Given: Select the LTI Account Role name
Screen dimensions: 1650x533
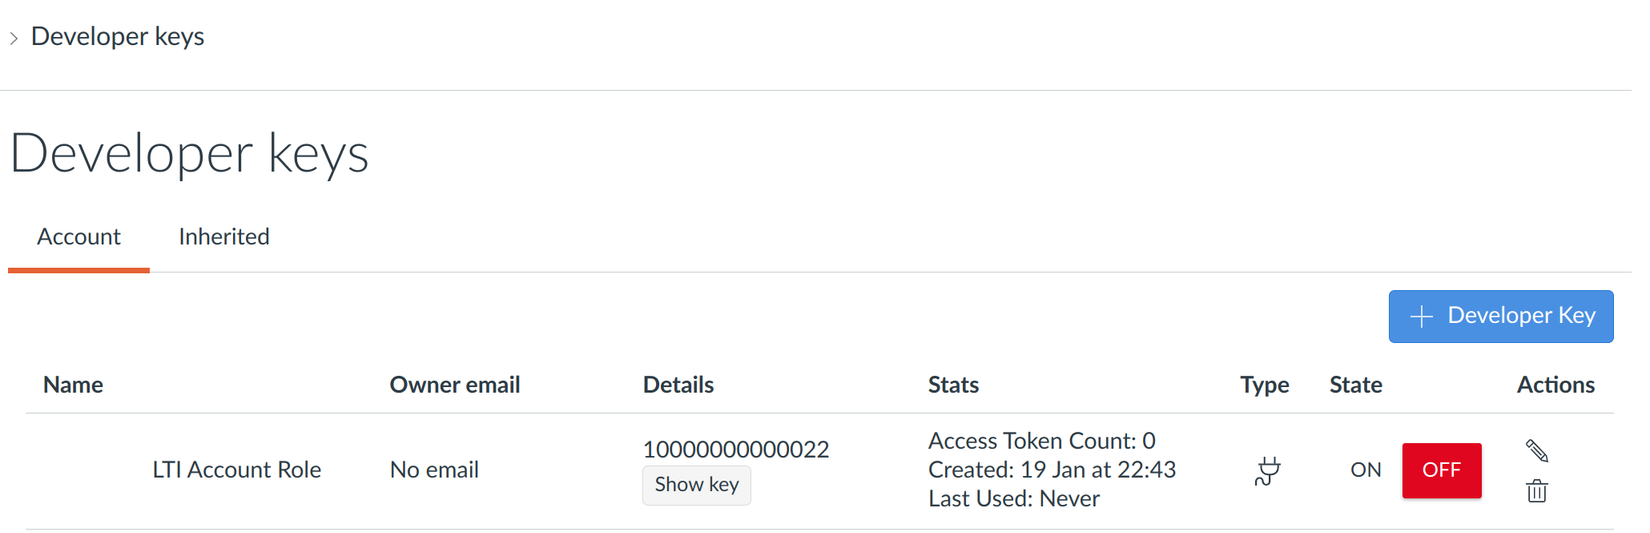Looking at the screenshot, I should coord(237,470).
